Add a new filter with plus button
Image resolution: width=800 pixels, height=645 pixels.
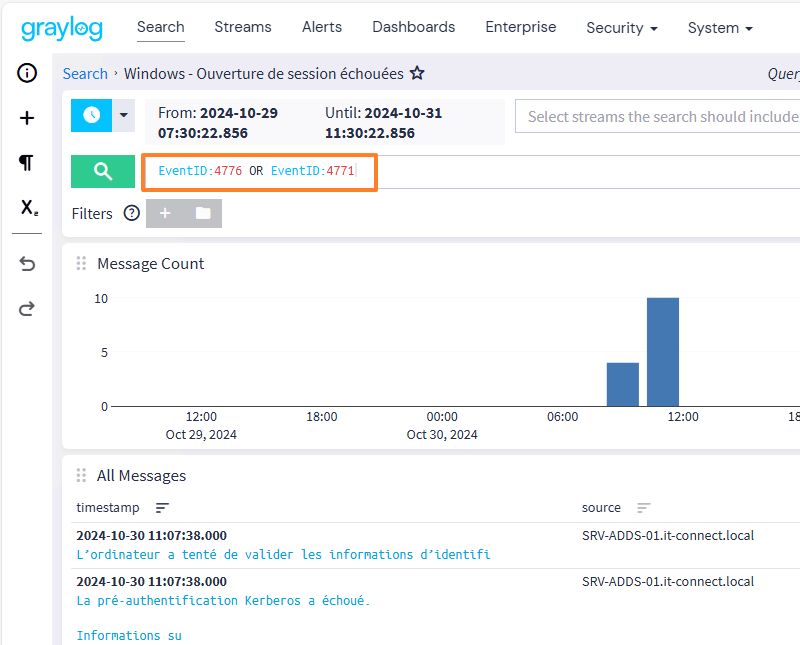point(165,213)
